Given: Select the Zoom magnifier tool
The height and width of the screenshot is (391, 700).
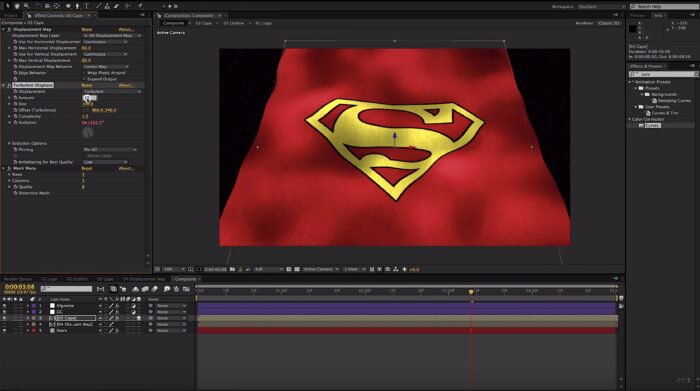Looking at the screenshot, I should pos(26,6).
